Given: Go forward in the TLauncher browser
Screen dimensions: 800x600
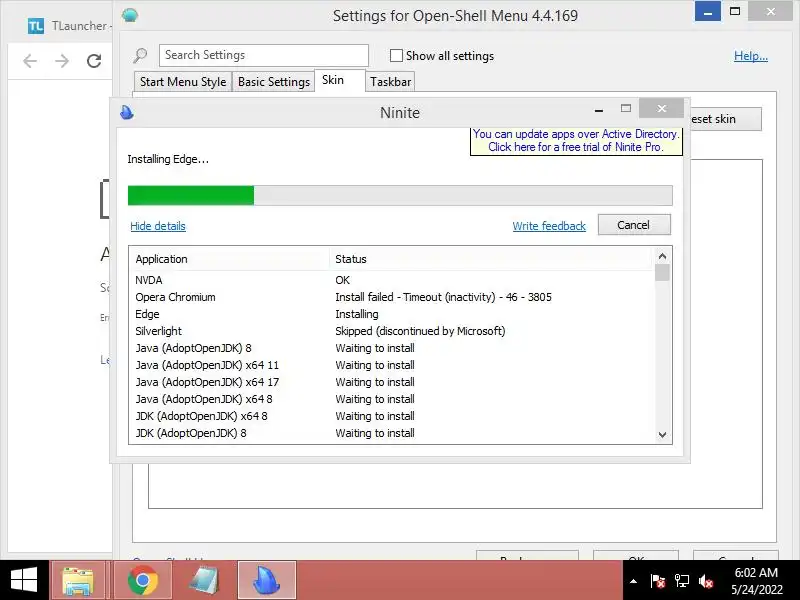Looking at the screenshot, I should tap(62, 61).
